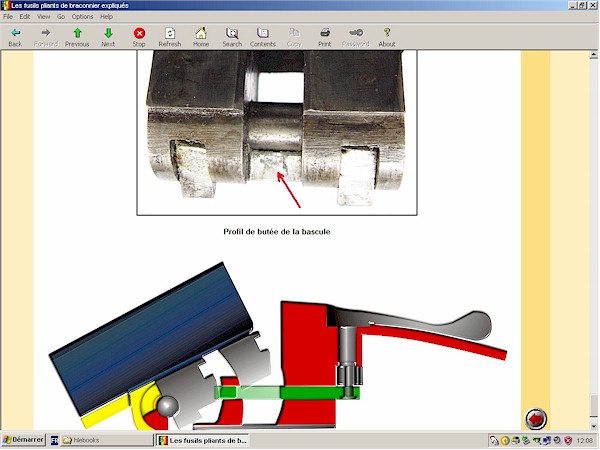Click the green arrow hardware removal tray icon

pos(526,441)
